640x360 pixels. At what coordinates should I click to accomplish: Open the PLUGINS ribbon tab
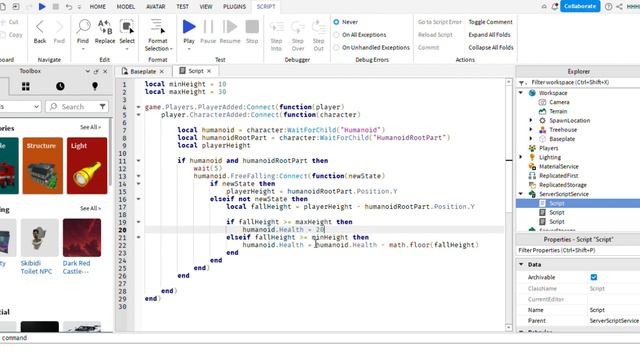234,7
